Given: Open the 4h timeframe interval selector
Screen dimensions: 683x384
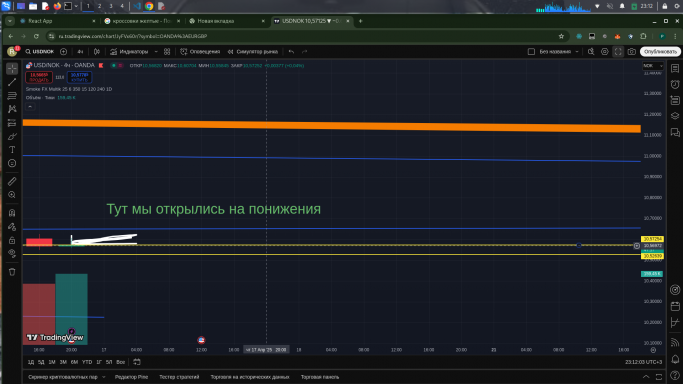Looking at the screenshot, I should coord(80,51).
